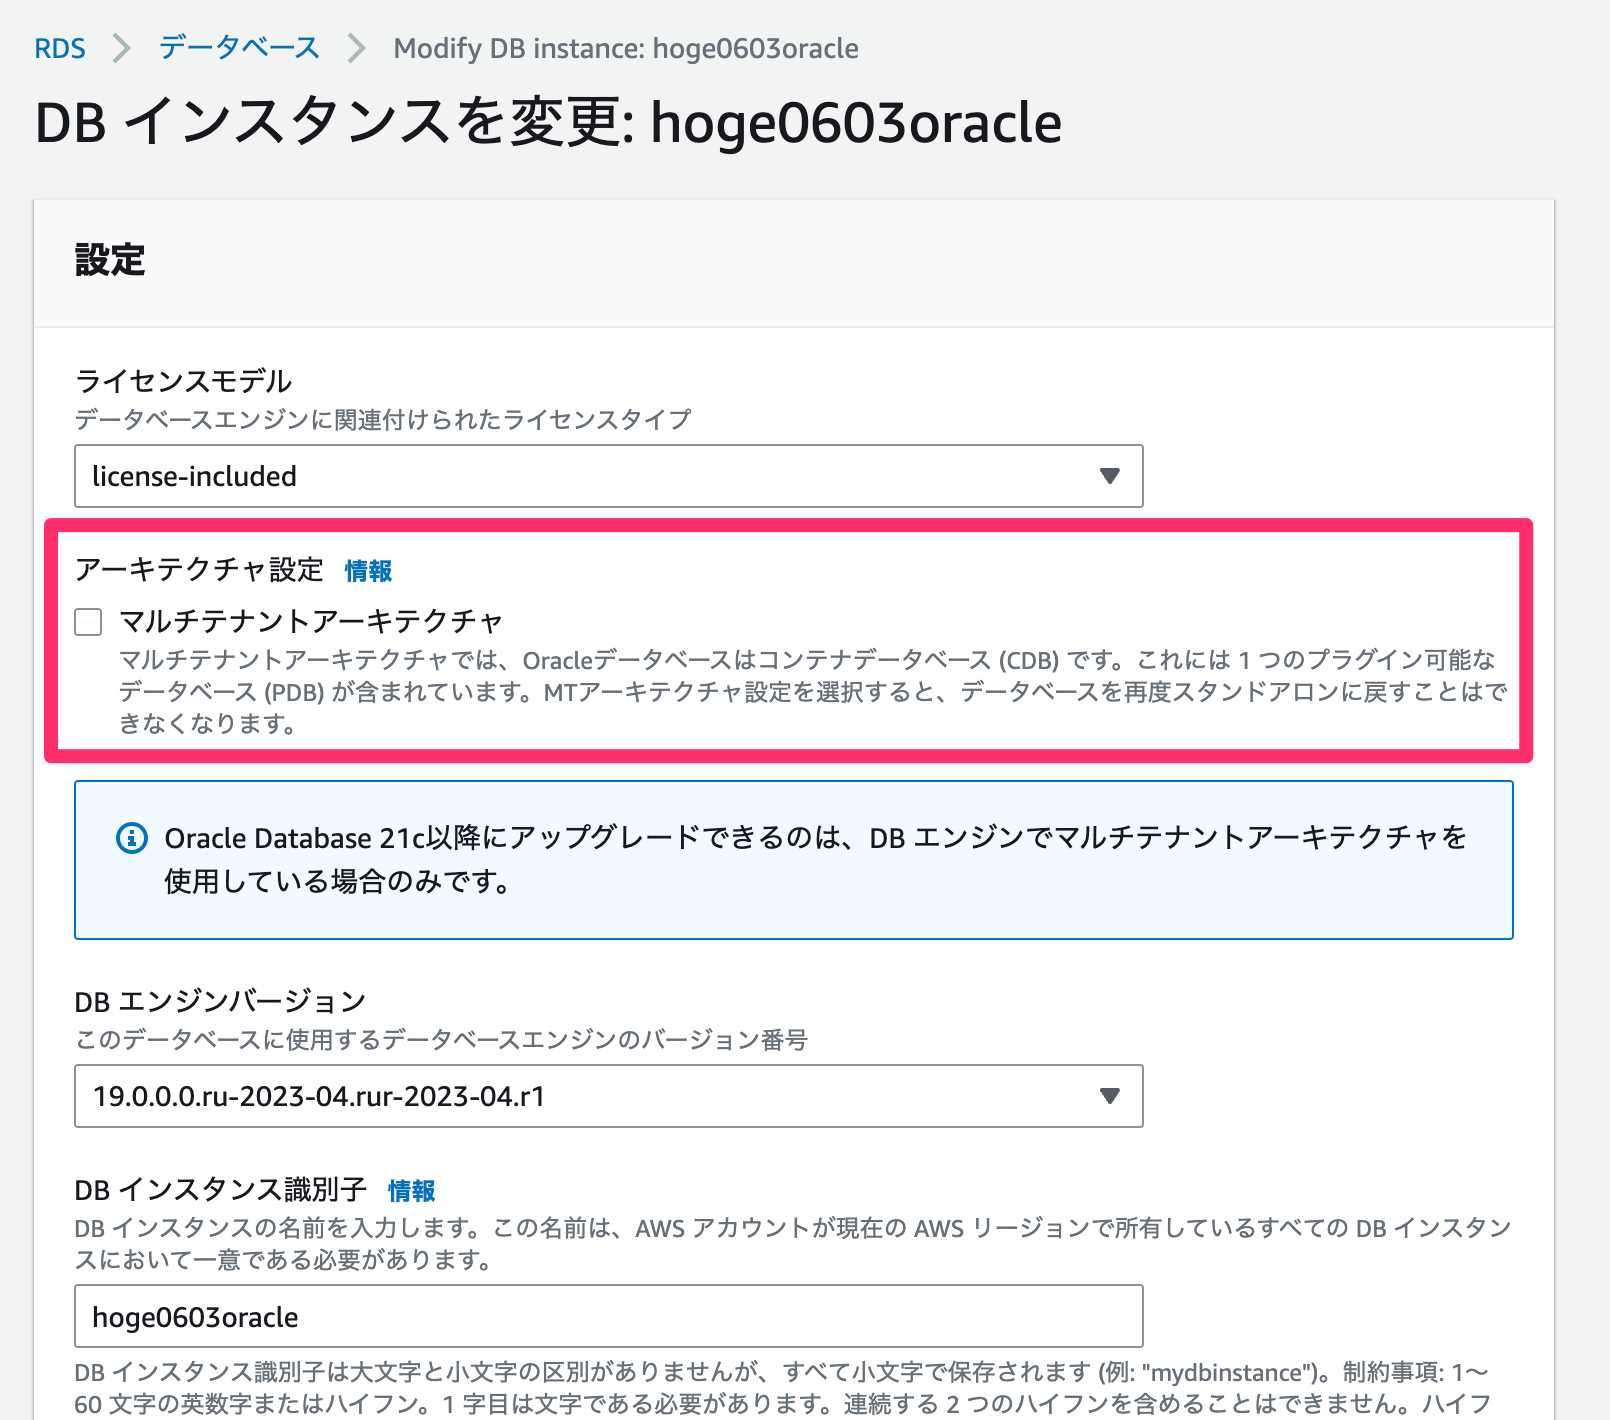The width and height of the screenshot is (1610, 1420).
Task: Select the Modify DB instance breadcrumb item
Action: [x=625, y=47]
